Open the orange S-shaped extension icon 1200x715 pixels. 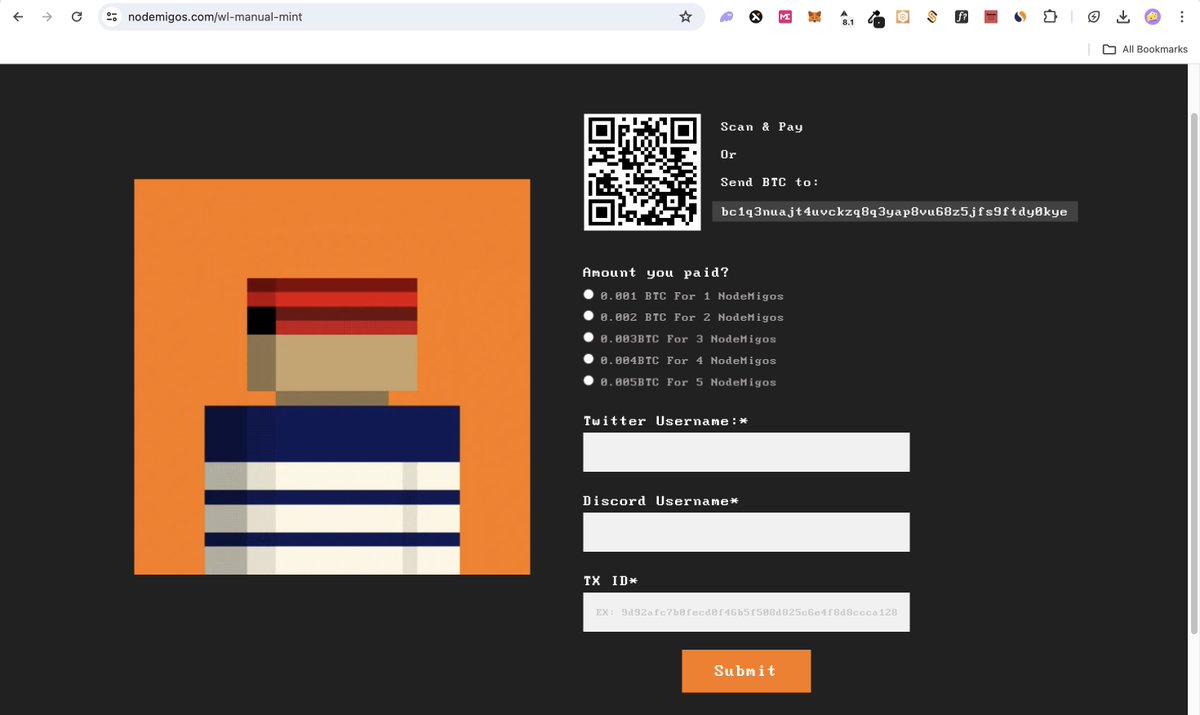pos(932,17)
